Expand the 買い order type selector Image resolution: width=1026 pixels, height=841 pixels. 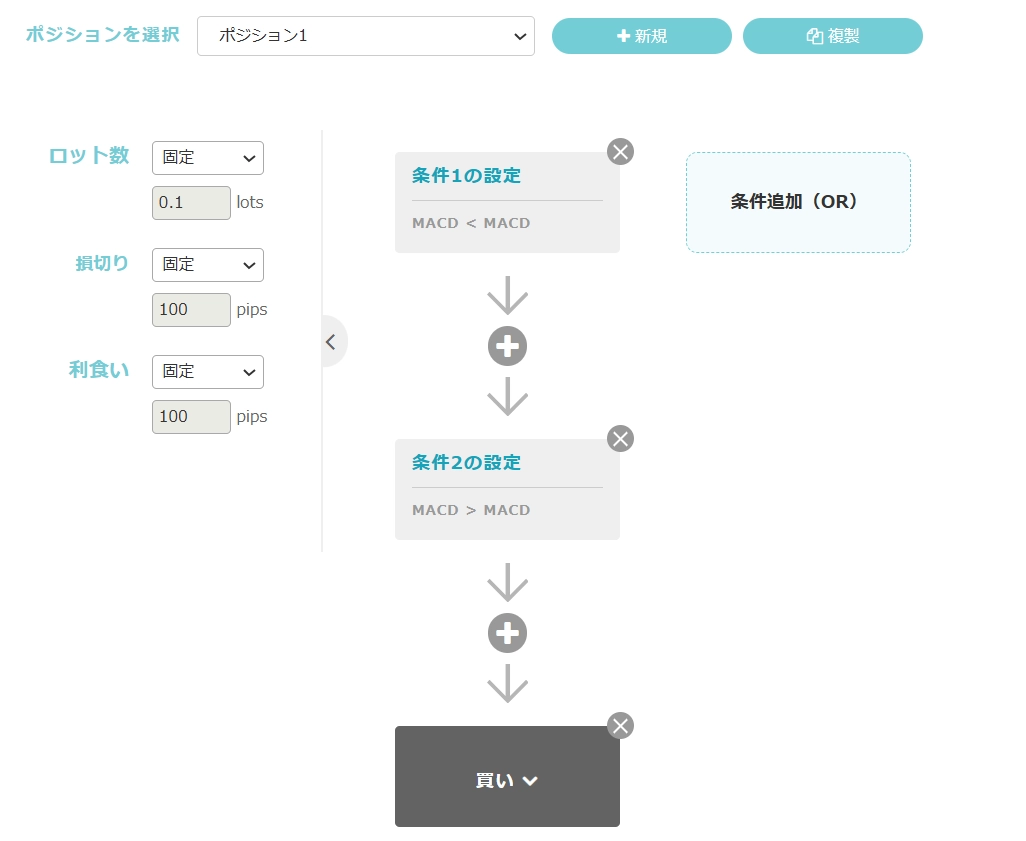coord(507,780)
